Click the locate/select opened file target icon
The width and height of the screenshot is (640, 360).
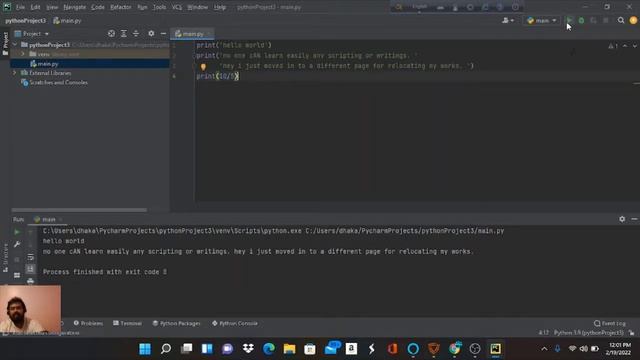click(111, 33)
